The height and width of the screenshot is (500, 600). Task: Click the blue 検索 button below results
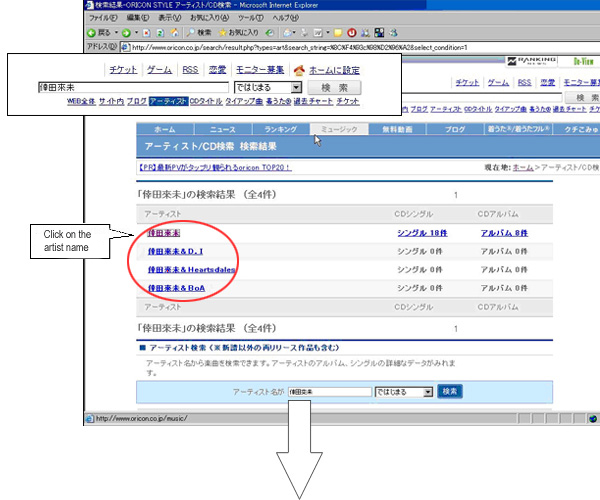[x=450, y=391]
